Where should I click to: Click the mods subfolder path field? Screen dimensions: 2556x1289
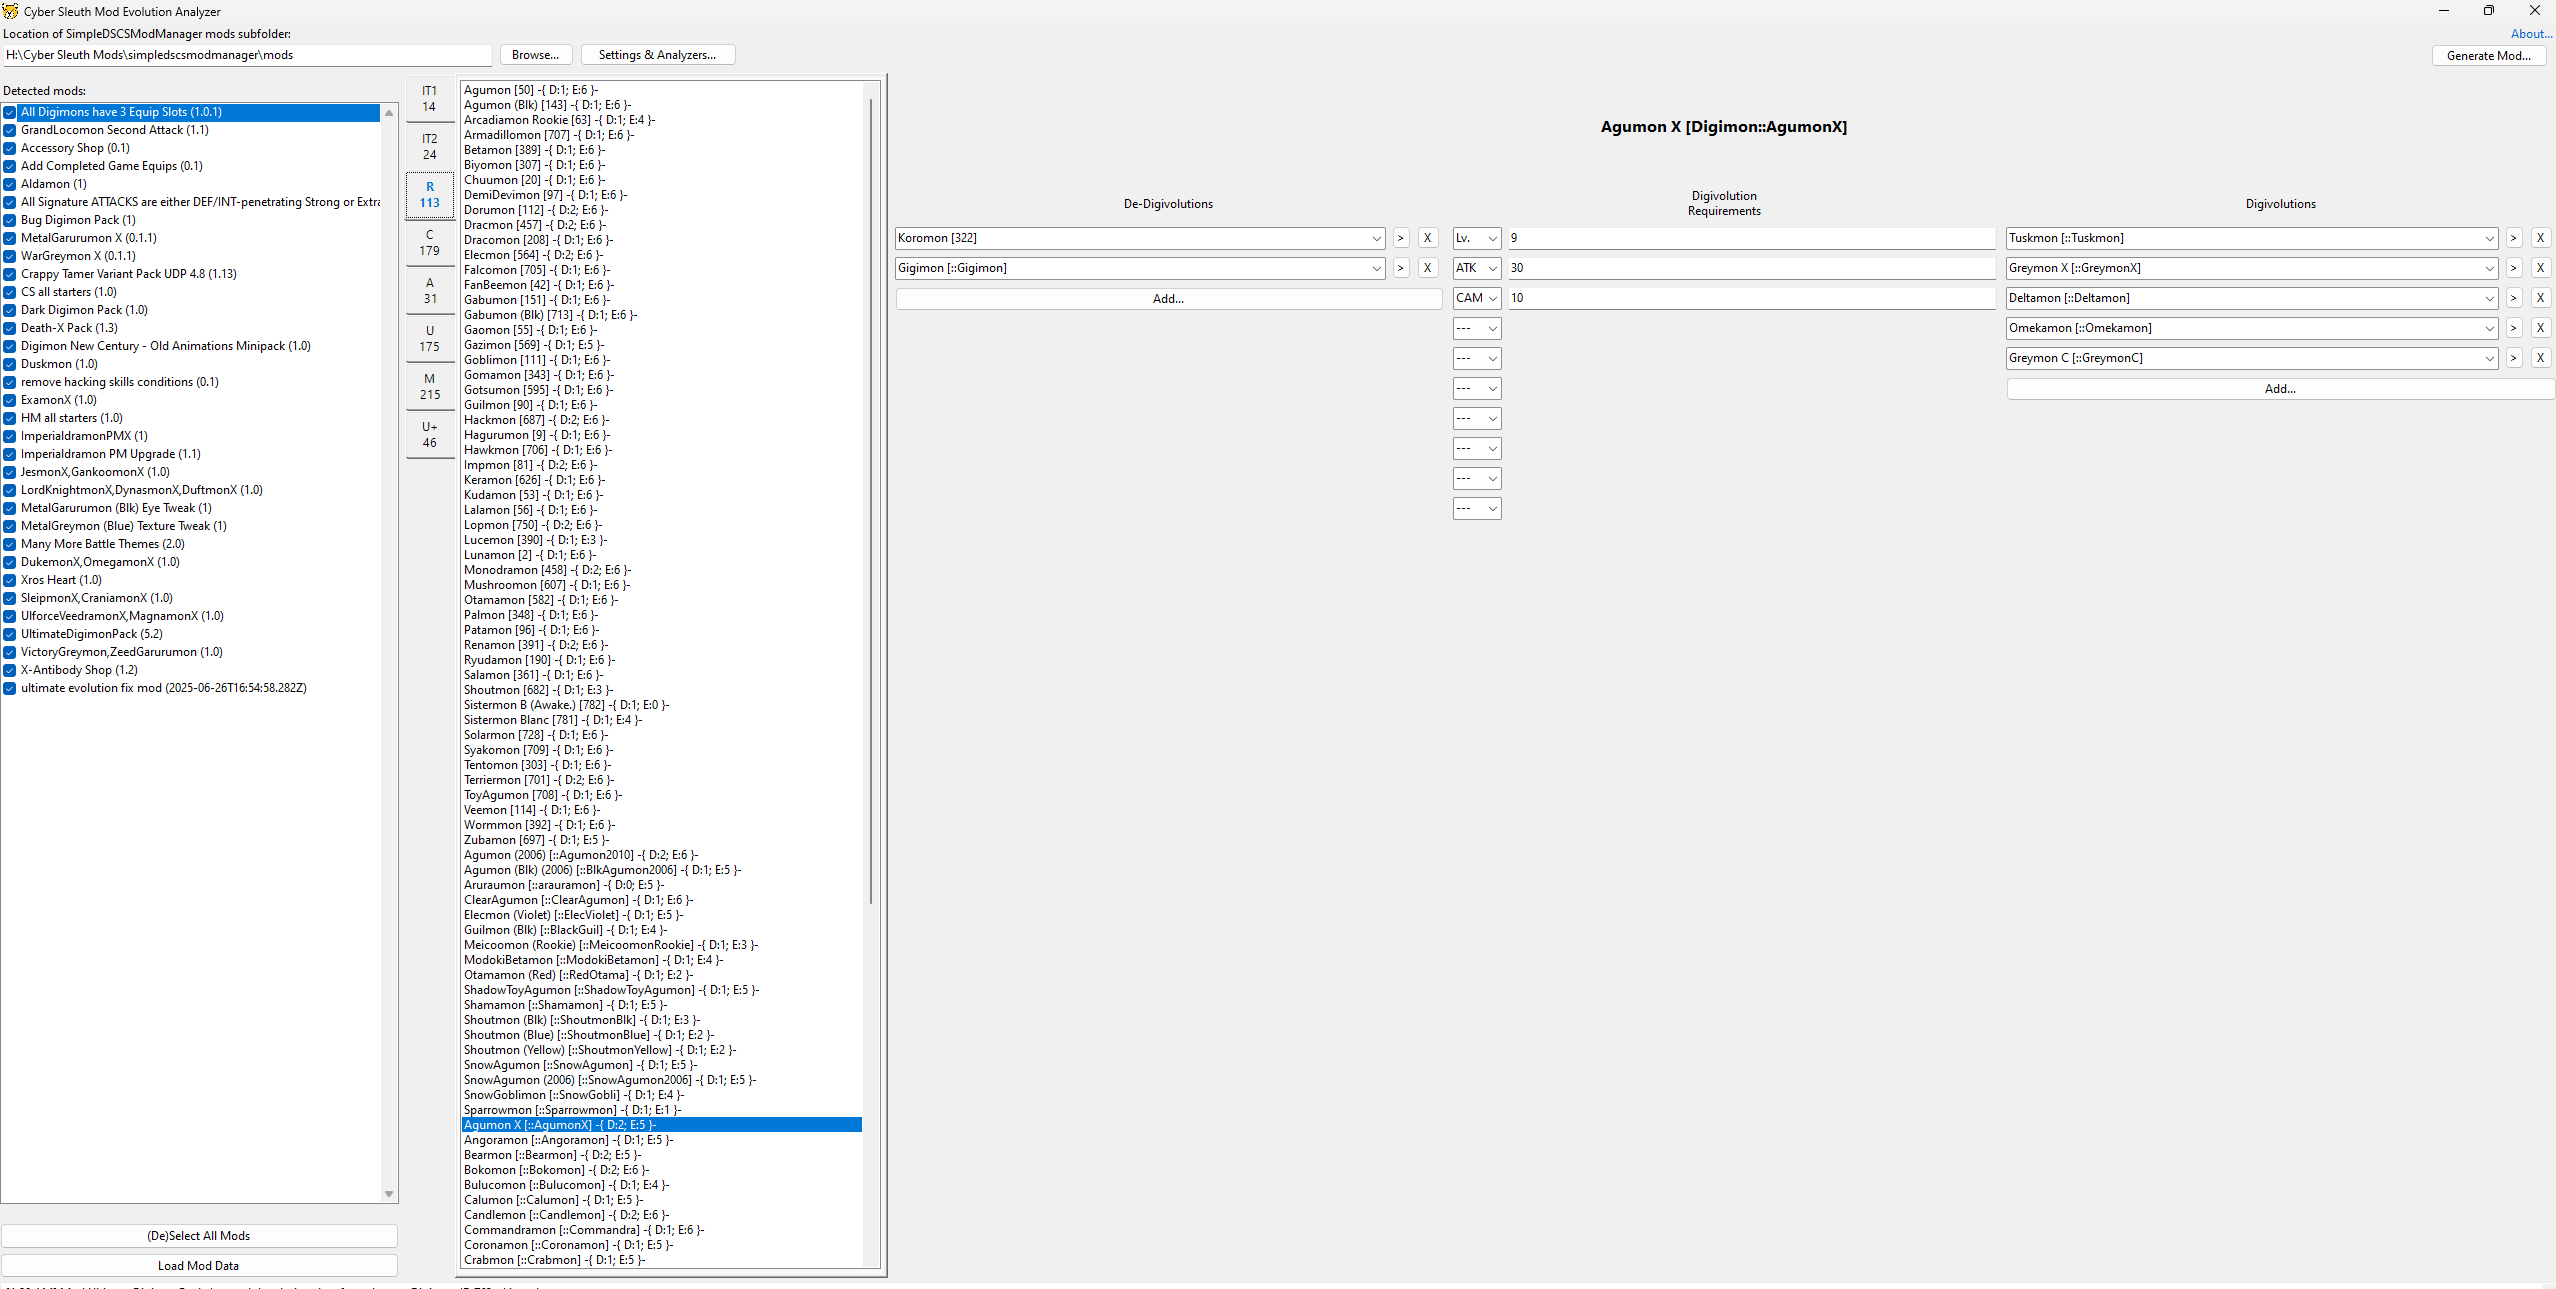(247, 55)
